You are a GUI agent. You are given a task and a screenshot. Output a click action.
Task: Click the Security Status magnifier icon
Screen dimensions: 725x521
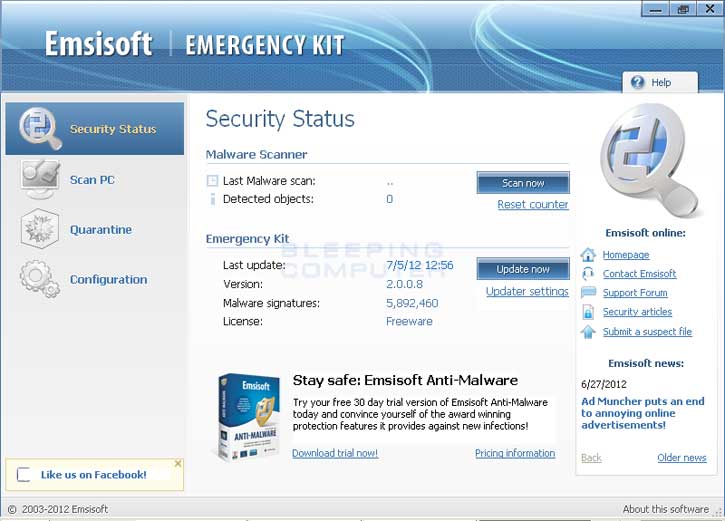tap(41, 129)
